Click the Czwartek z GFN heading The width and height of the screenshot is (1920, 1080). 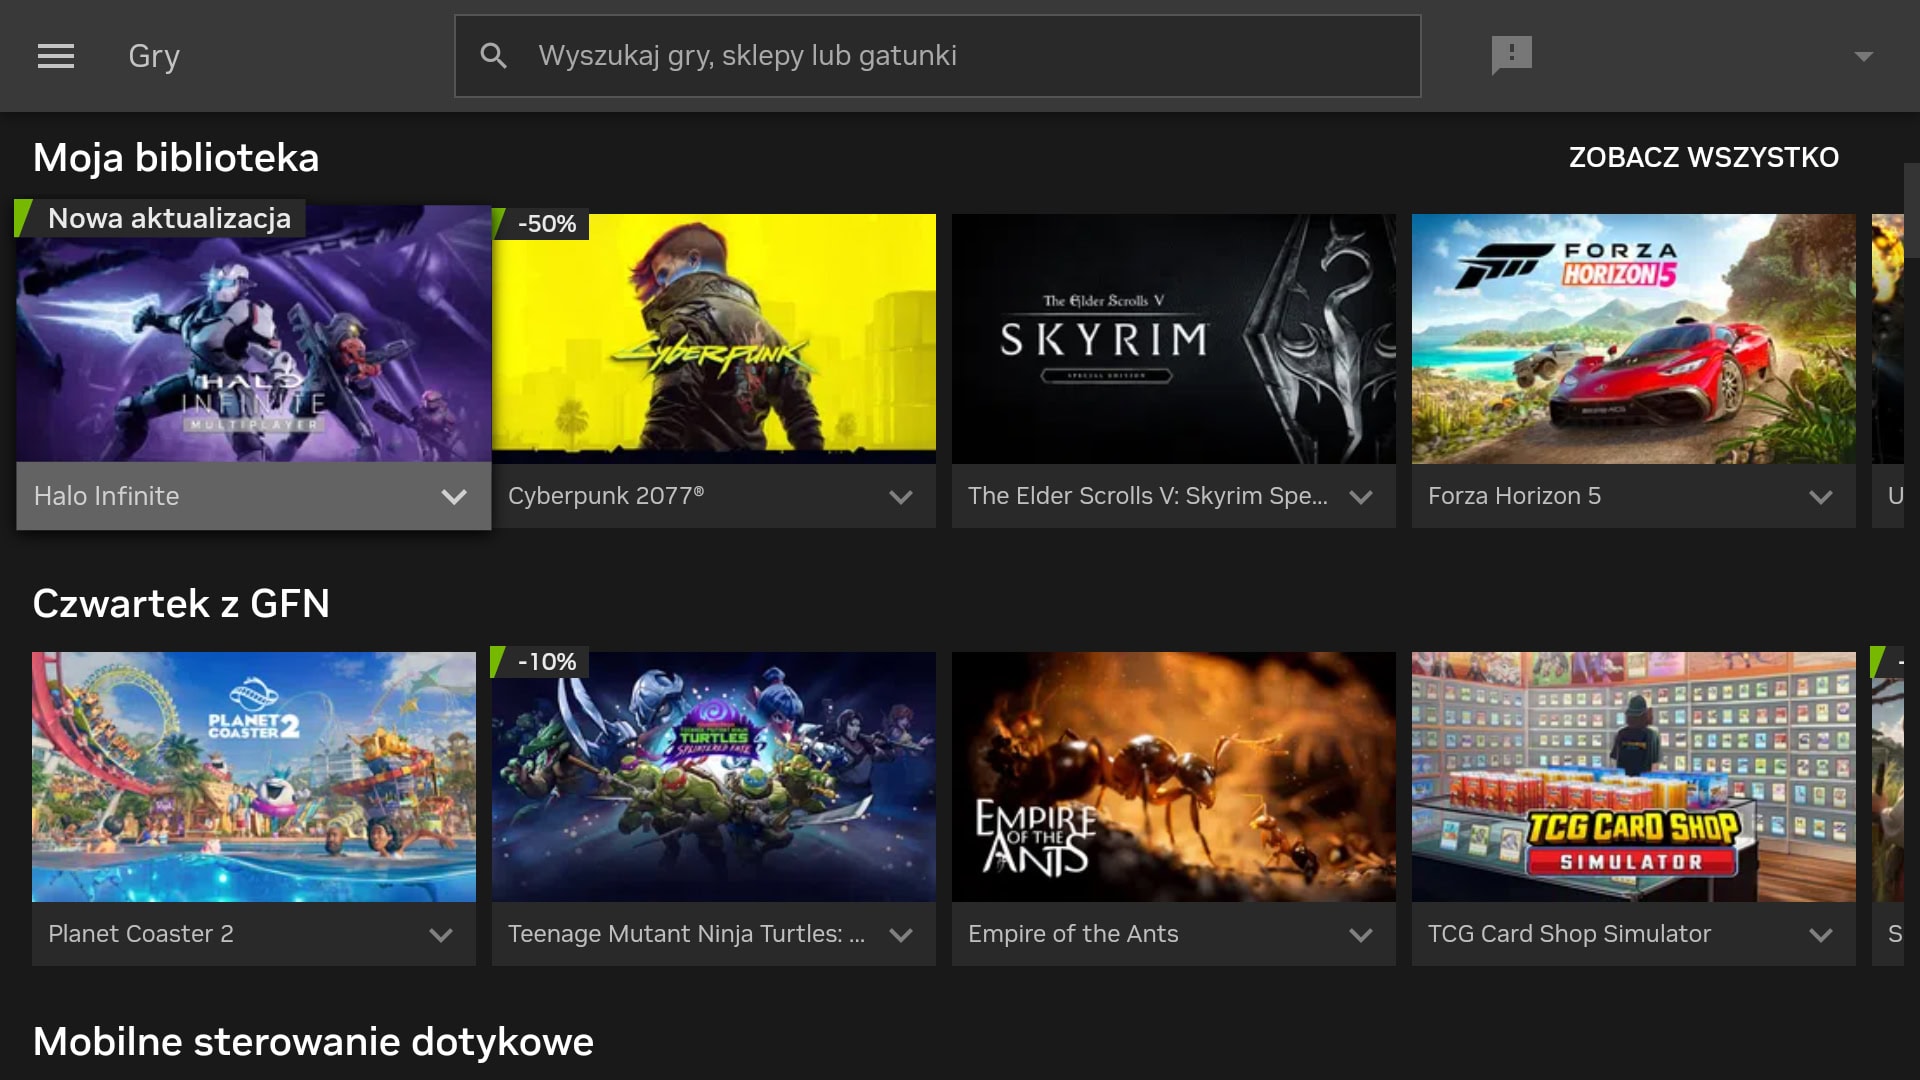tap(181, 604)
